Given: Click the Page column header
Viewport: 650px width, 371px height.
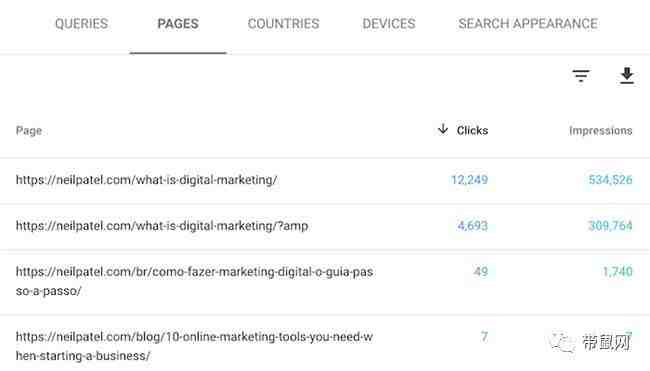Looking at the screenshot, I should (x=29, y=131).
